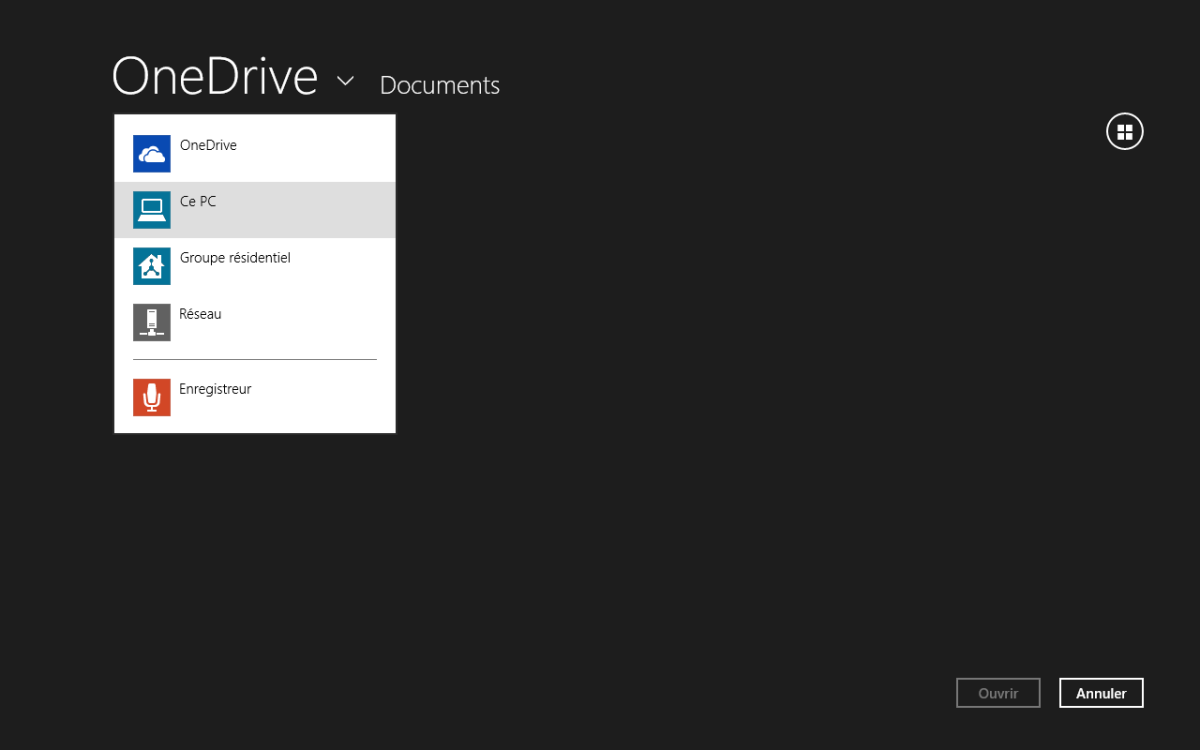1200x750 pixels.
Task: Pick the Groupe résidentiel label
Action: [x=235, y=258]
